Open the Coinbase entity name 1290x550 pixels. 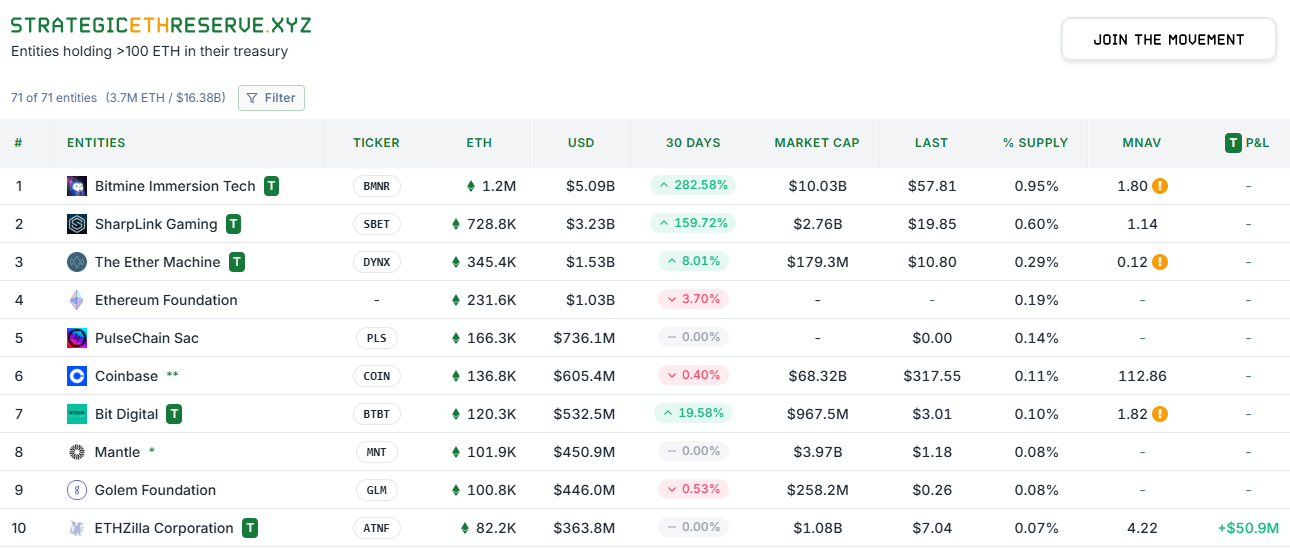(x=126, y=376)
